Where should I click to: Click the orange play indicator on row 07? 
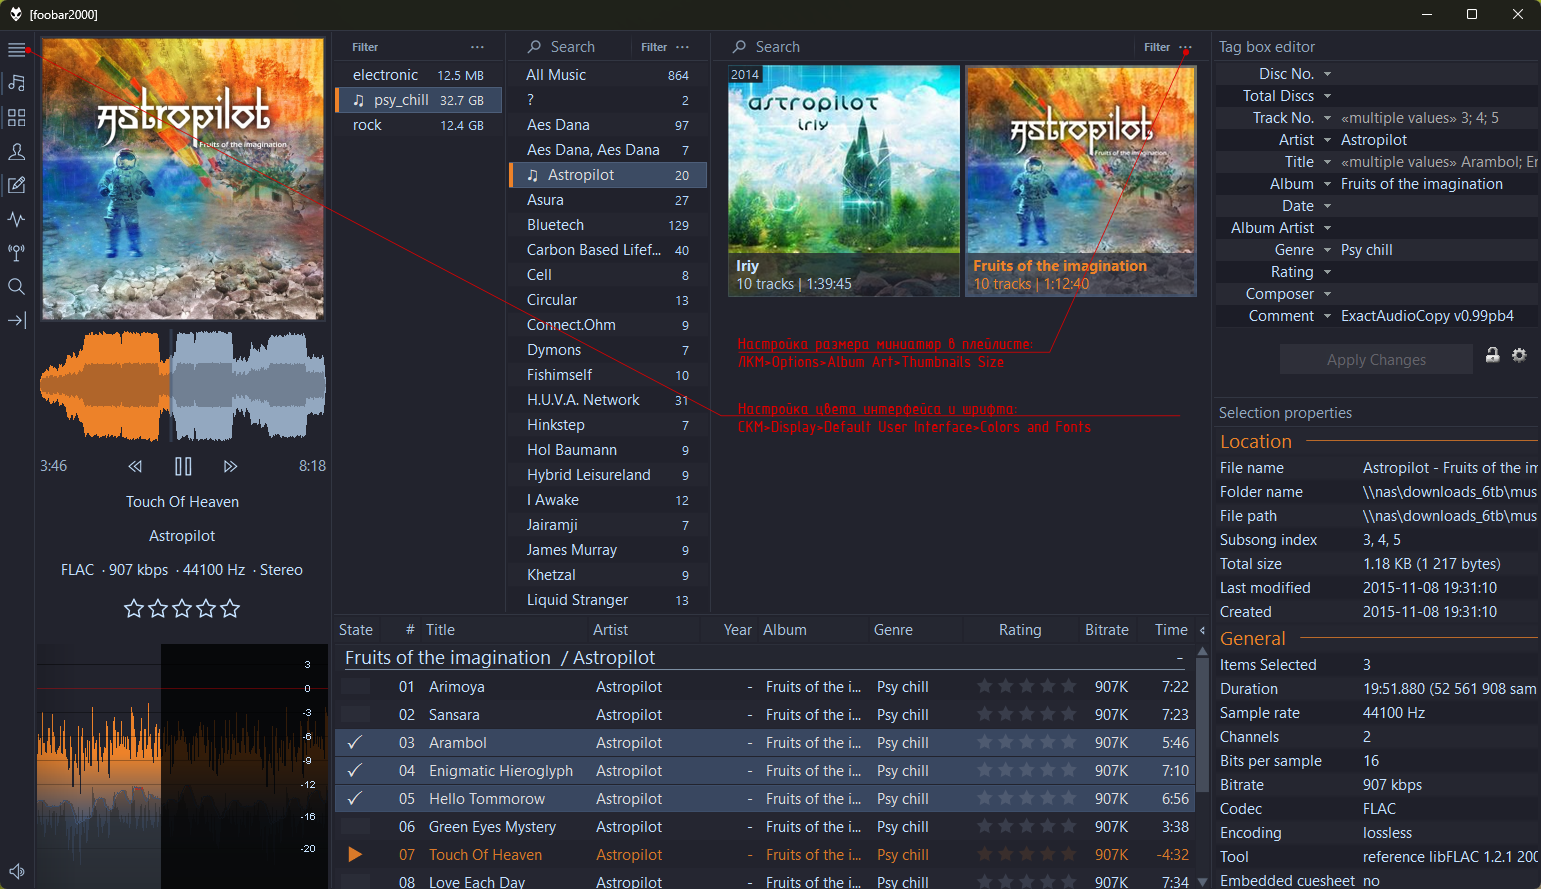coord(355,855)
